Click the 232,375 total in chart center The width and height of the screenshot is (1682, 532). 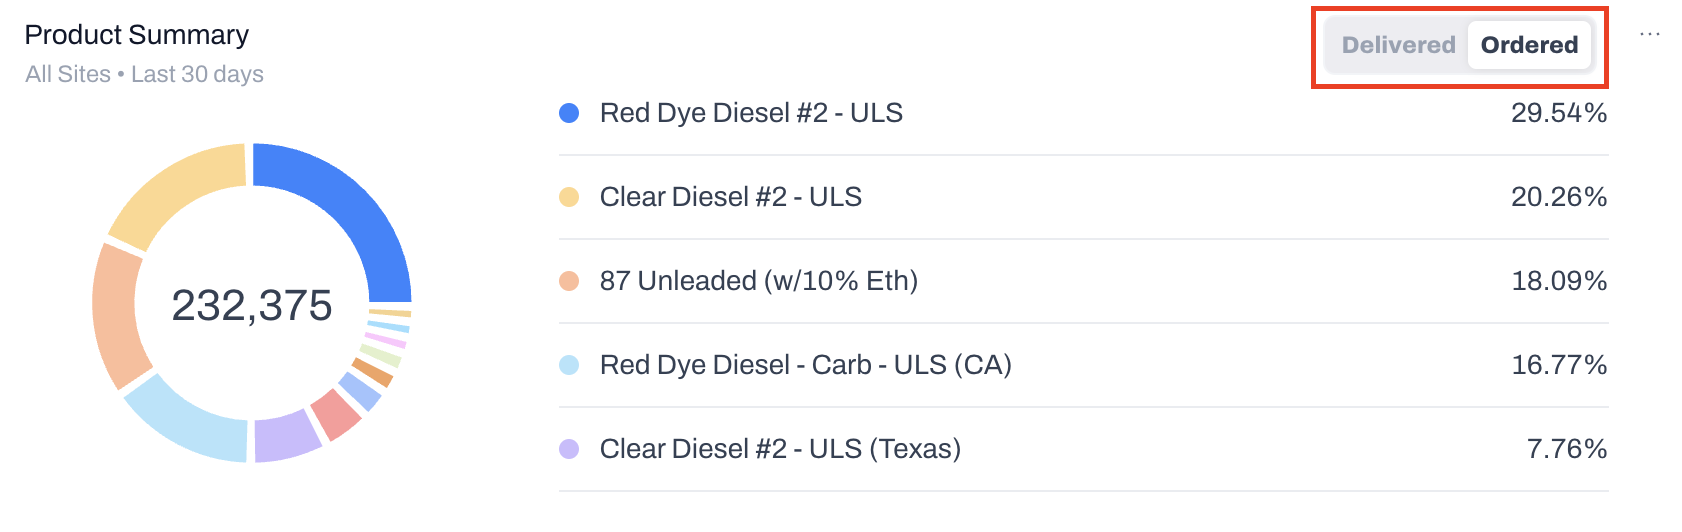click(252, 305)
